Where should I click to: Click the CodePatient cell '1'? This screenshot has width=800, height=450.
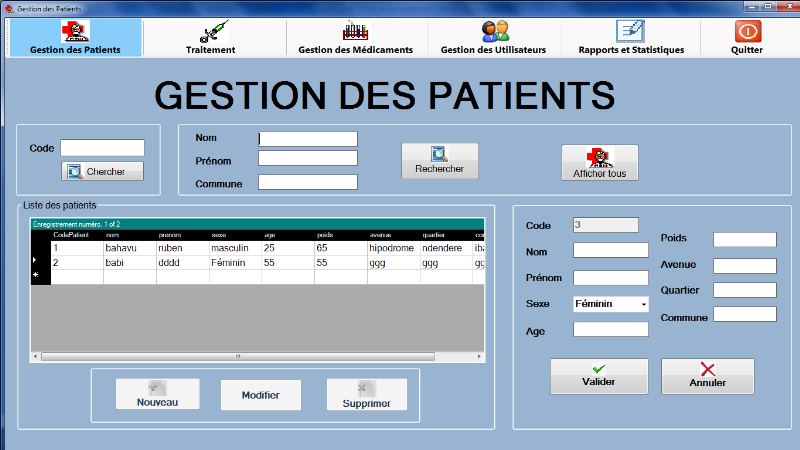point(77,248)
